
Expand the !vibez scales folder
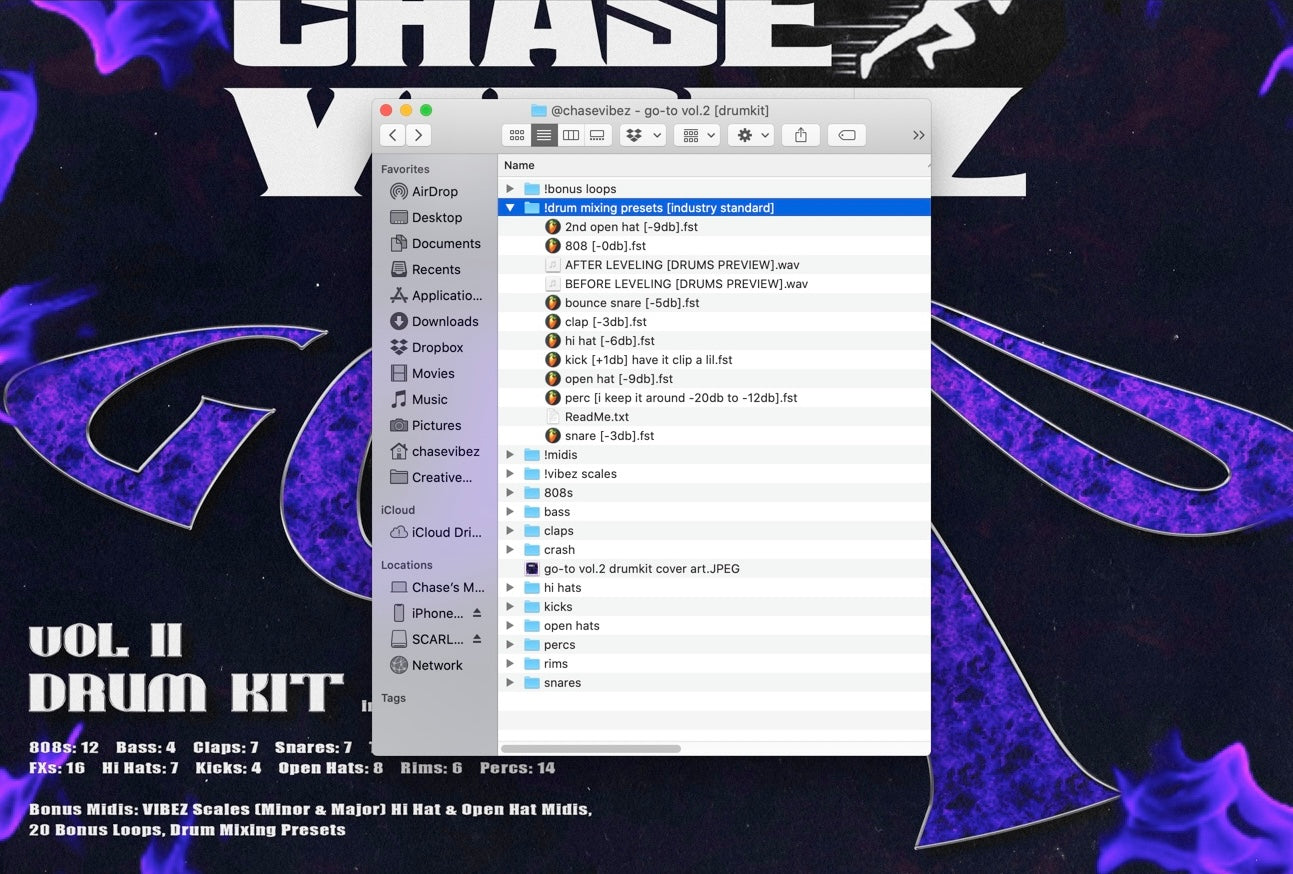[x=510, y=474]
